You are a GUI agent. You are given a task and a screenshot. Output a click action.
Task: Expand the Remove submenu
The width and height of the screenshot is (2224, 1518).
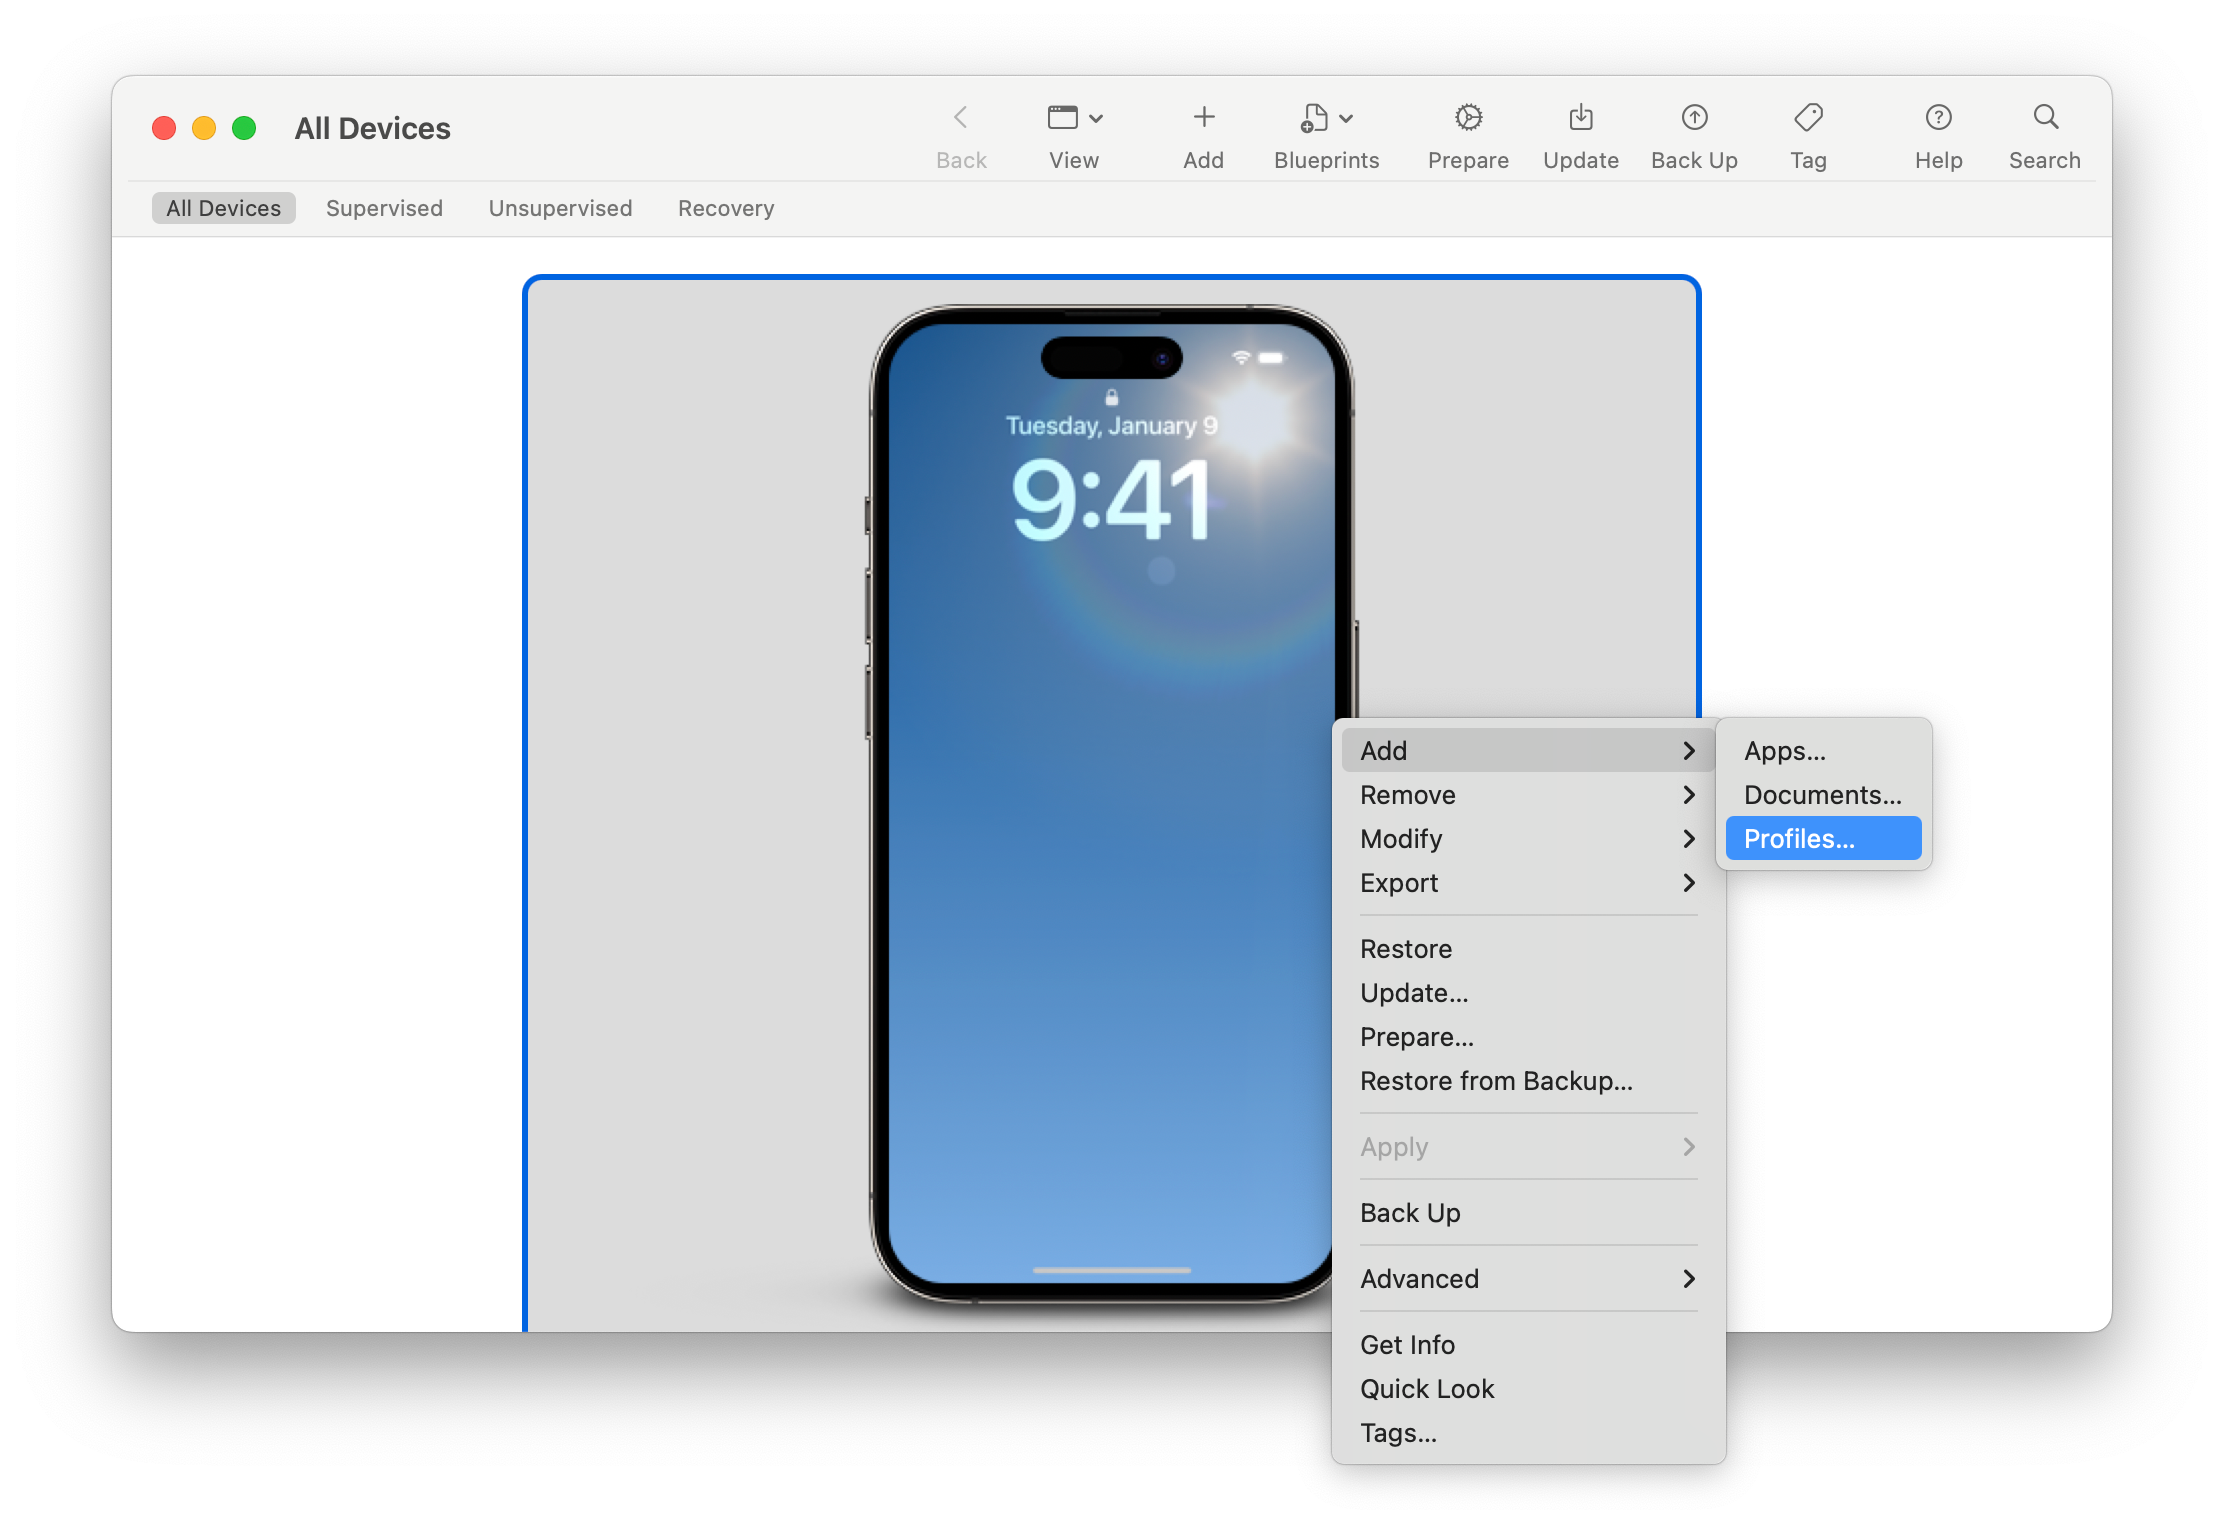pos(1528,795)
